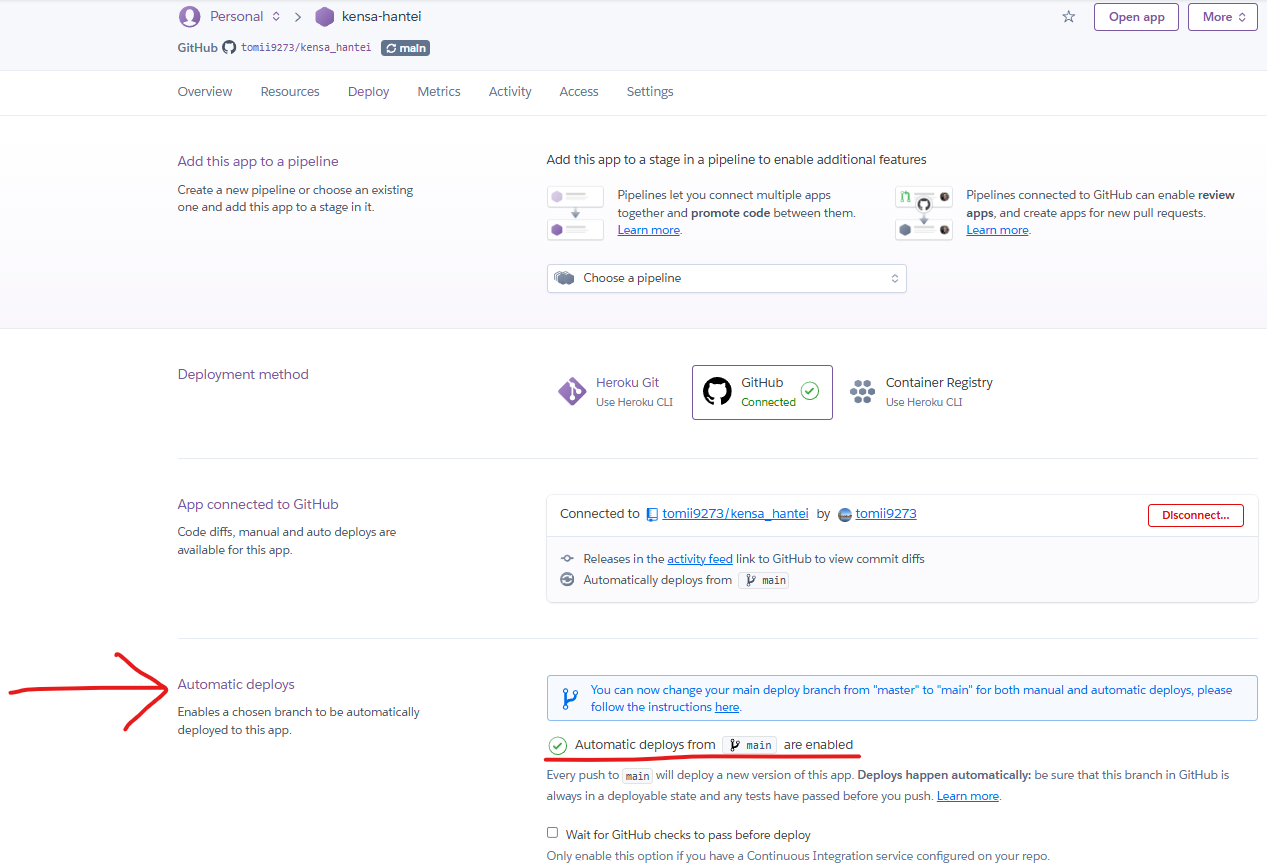Open the Metrics tab
1267x868 pixels.
click(439, 92)
